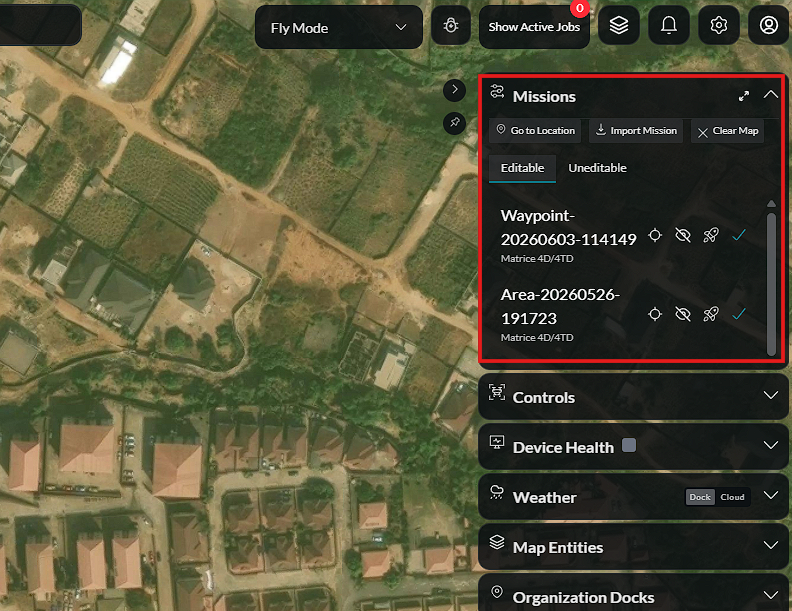Open the Fly Mode dropdown
Viewport: 792px width, 611px height.
point(338,28)
